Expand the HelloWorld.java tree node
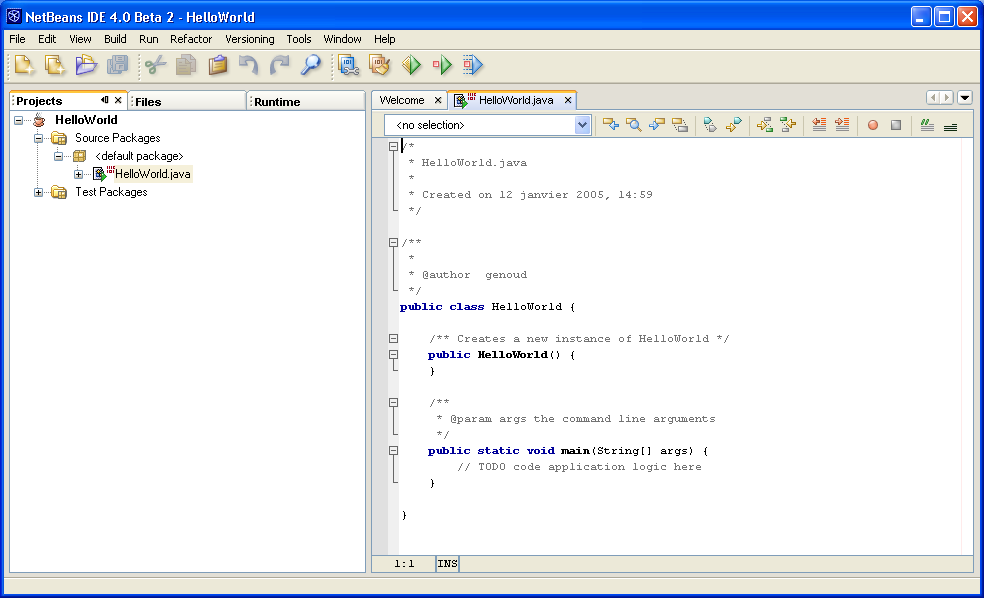 click(x=78, y=174)
